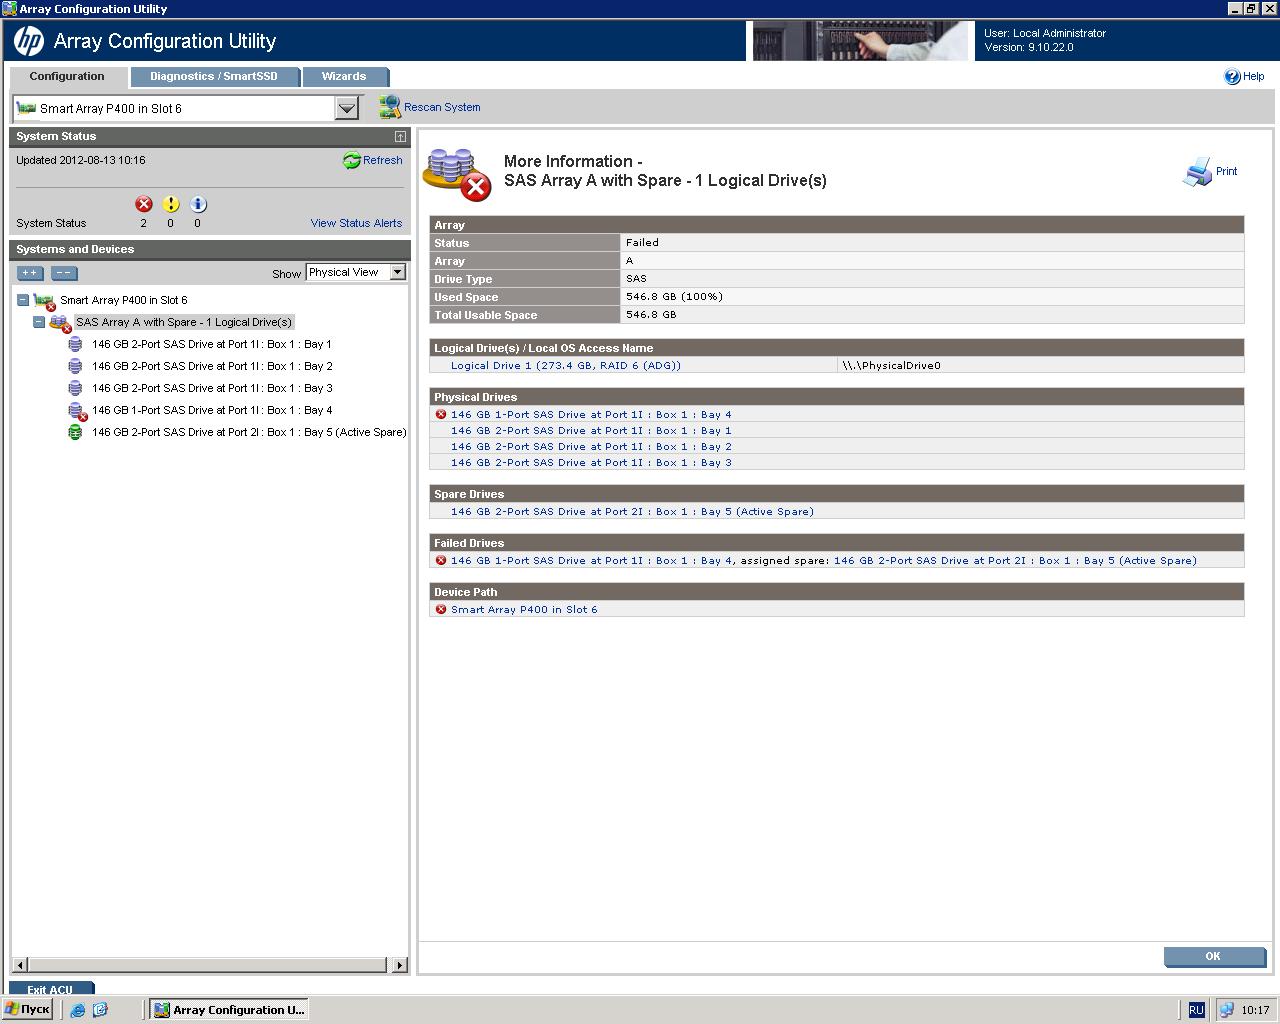Click the blue informational alerts icon

[198, 204]
